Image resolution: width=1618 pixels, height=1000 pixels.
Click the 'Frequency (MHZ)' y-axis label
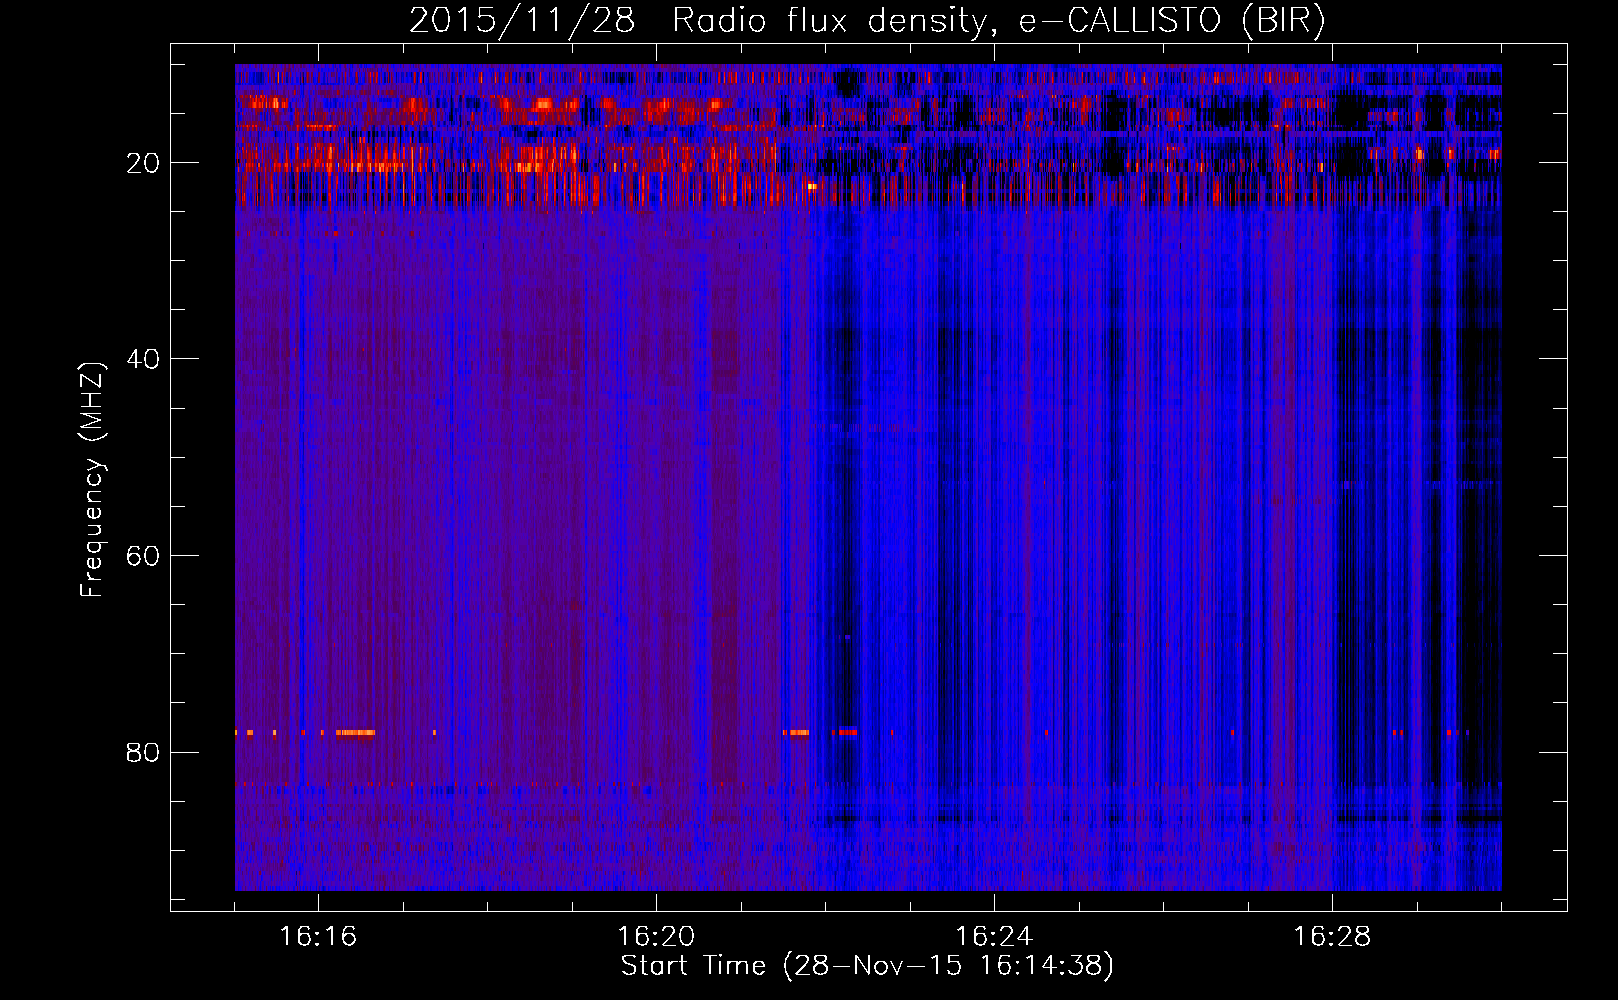pos(92,480)
